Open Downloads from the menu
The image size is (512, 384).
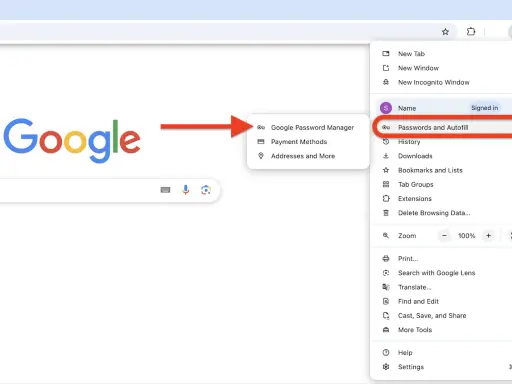tap(441, 156)
